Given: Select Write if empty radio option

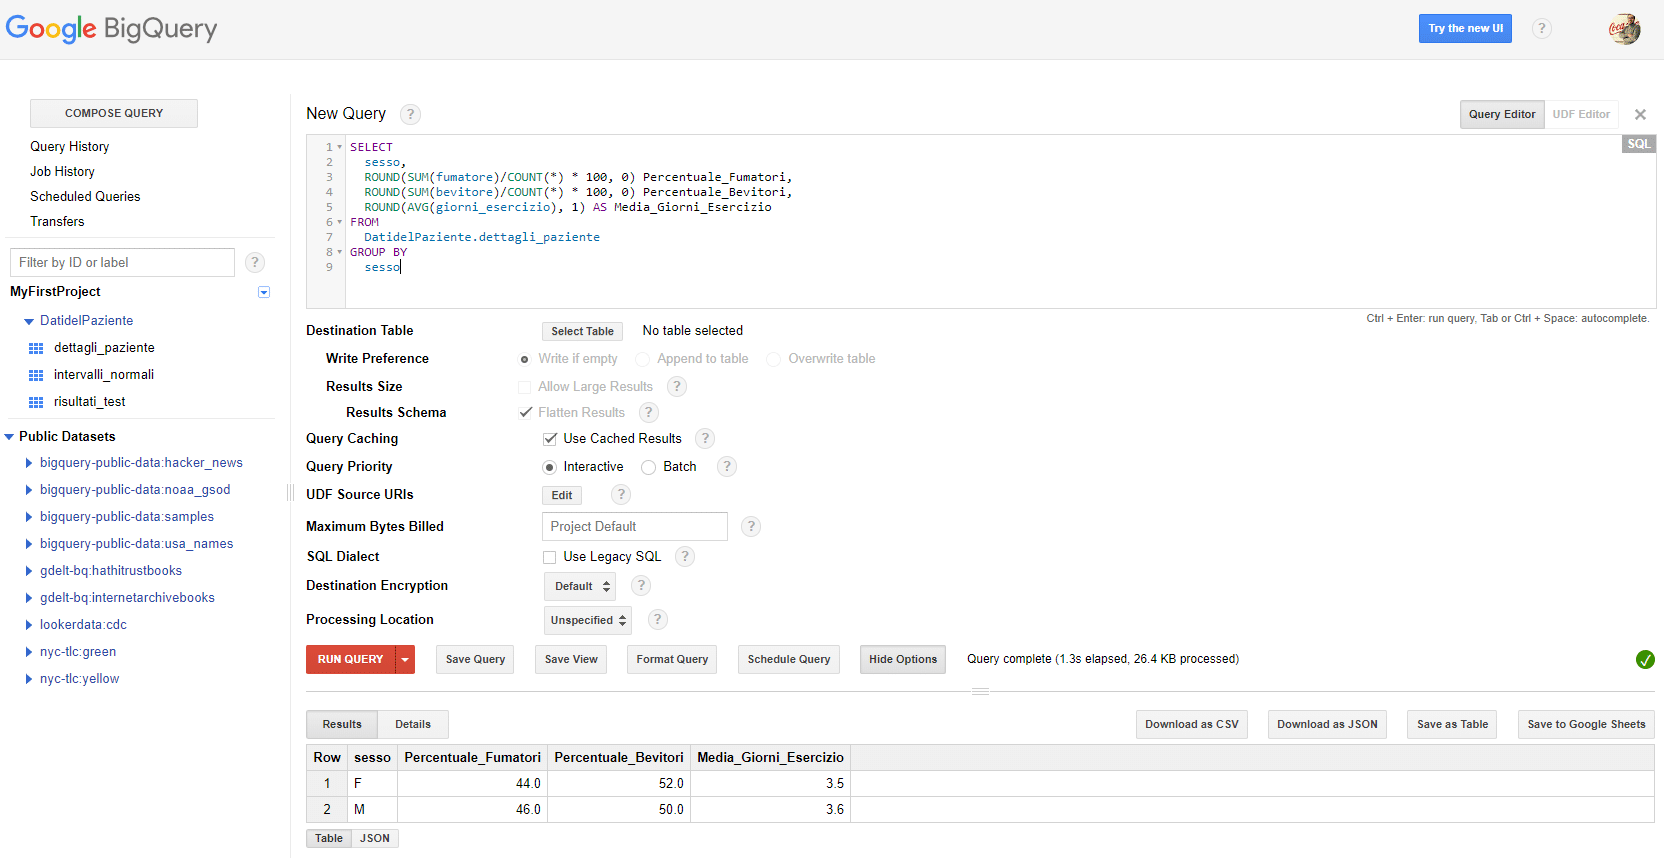Looking at the screenshot, I should click(524, 359).
